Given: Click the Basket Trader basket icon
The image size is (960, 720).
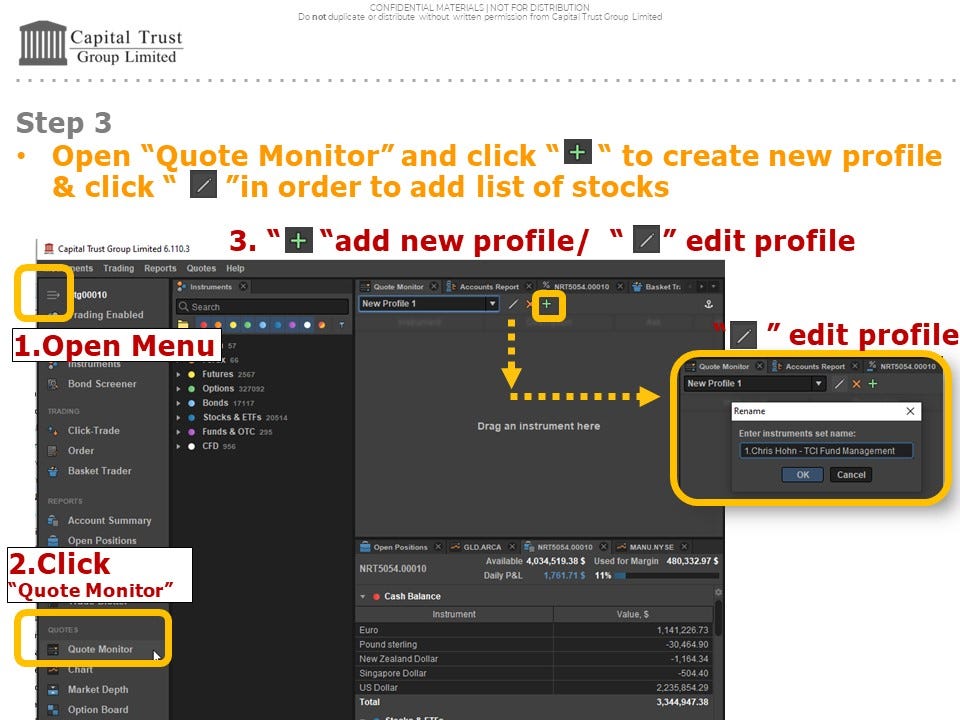Looking at the screenshot, I should coord(53,471).
